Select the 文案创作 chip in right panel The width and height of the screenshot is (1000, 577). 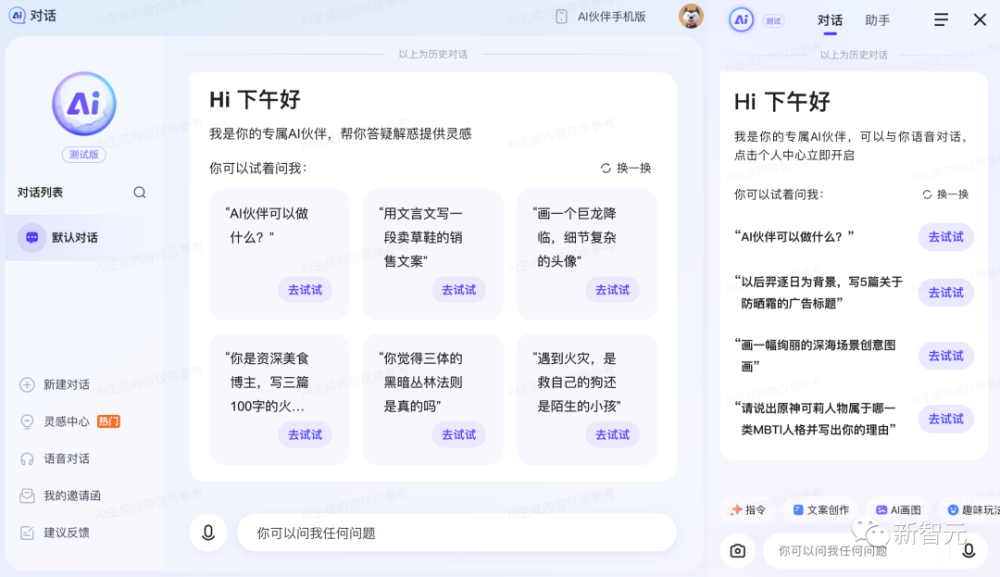(x=821, y=509)
